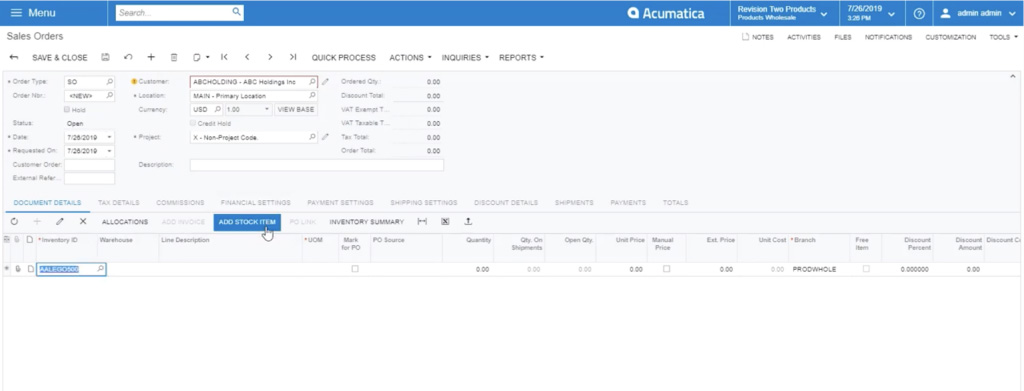The height and width of the screenshot is (391, 1024).
Task: Switch to the FINANCIAL SETTINGS tab
Action: pos(255,203)
